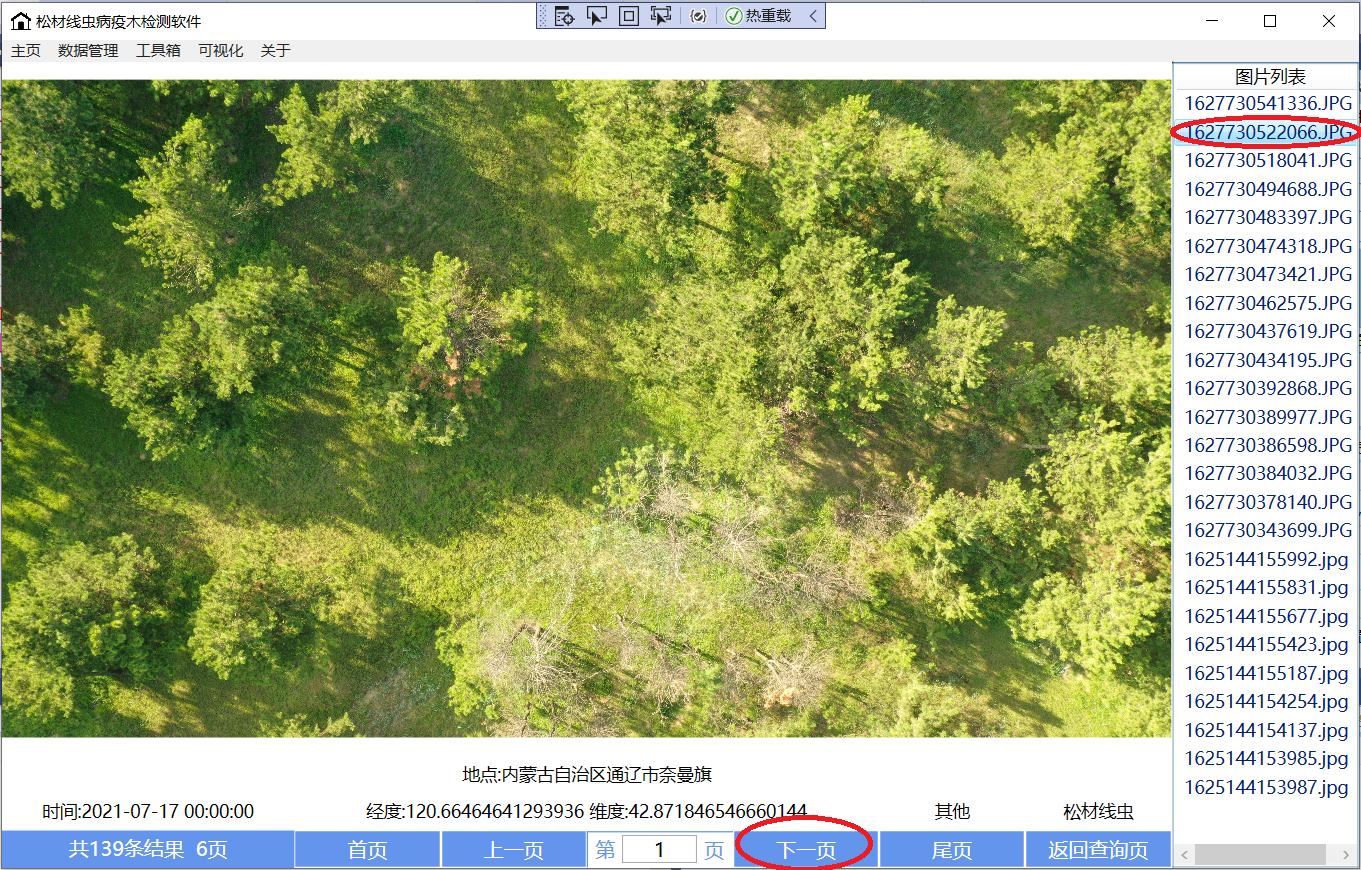Select 1627730474318.JPG in image list
The height and width of the screenshot is (870, 1361).
point(1267,246)
